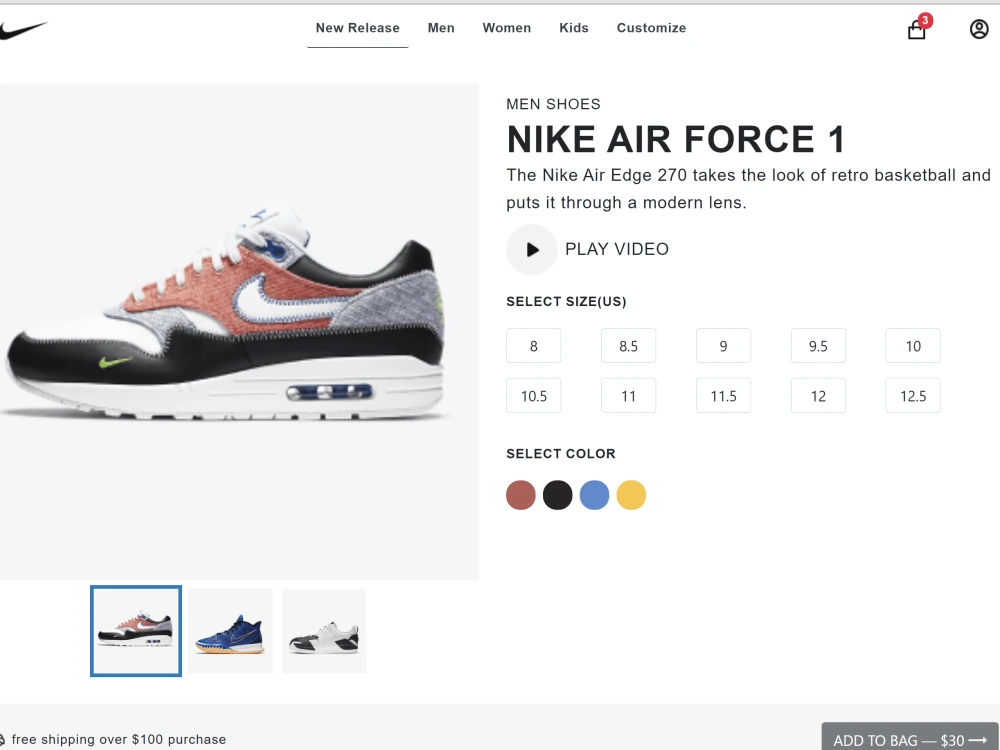Choose shoe size 12.5
Image resolution: width=1000 pixels, height=750 pixels.
pyautogui.click(x=913, y=395)
